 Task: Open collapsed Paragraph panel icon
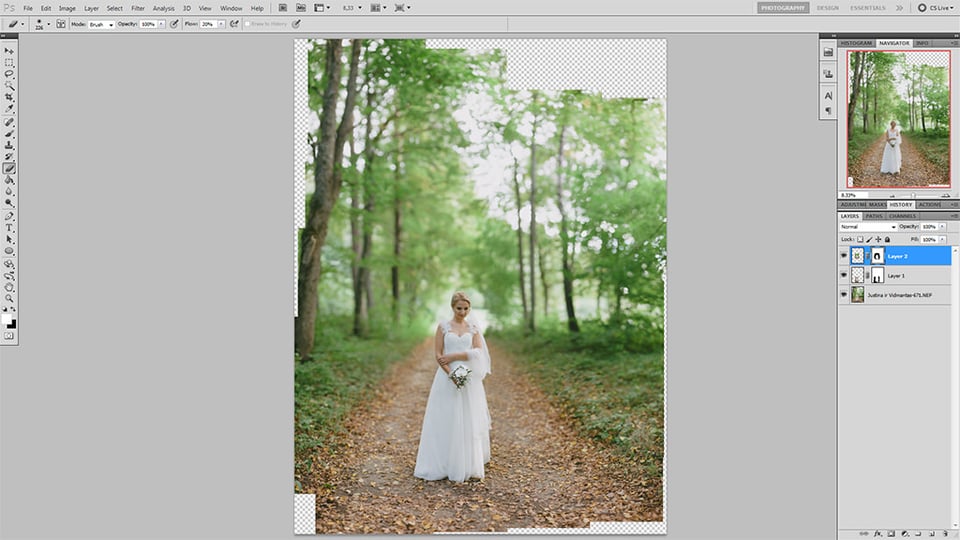coord(828,111)
